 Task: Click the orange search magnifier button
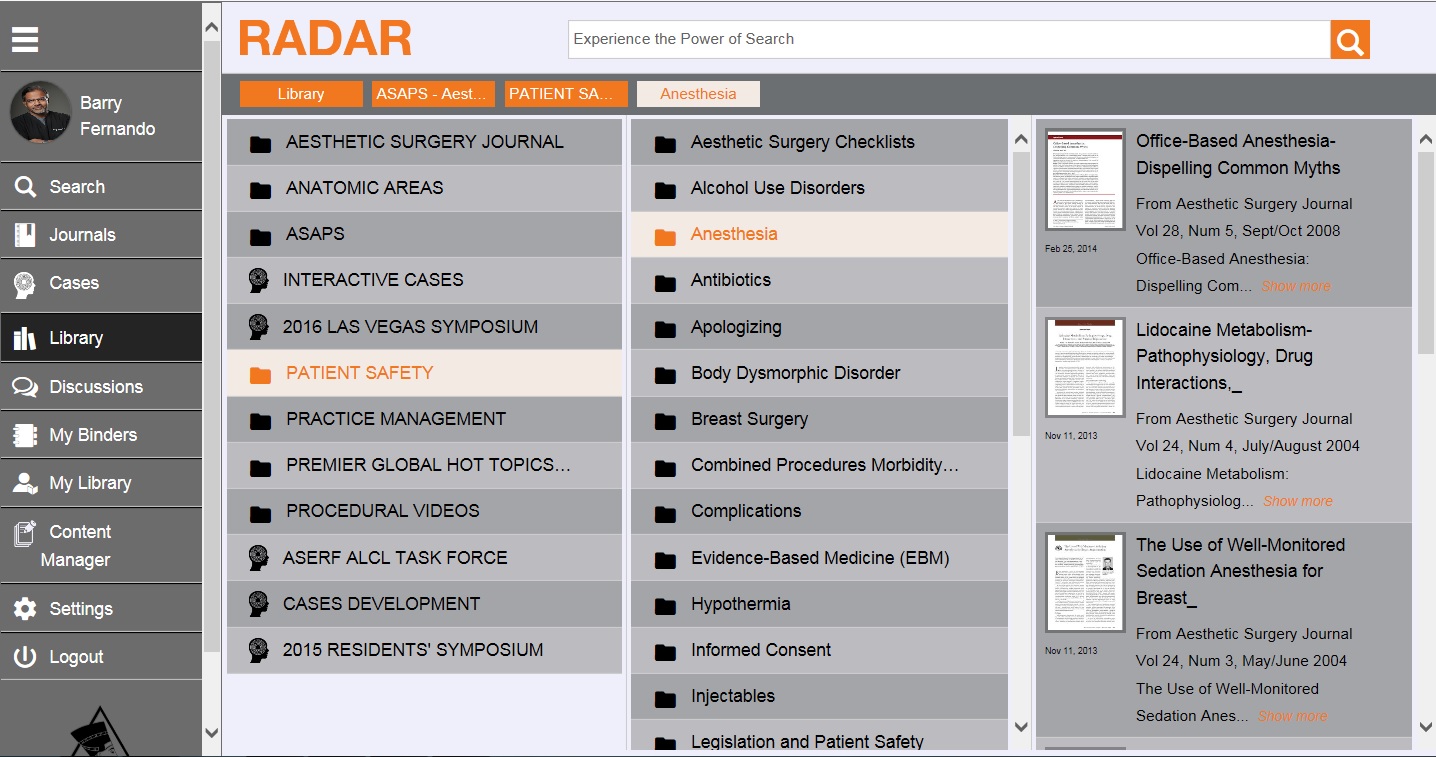(x=1350, y=40)
